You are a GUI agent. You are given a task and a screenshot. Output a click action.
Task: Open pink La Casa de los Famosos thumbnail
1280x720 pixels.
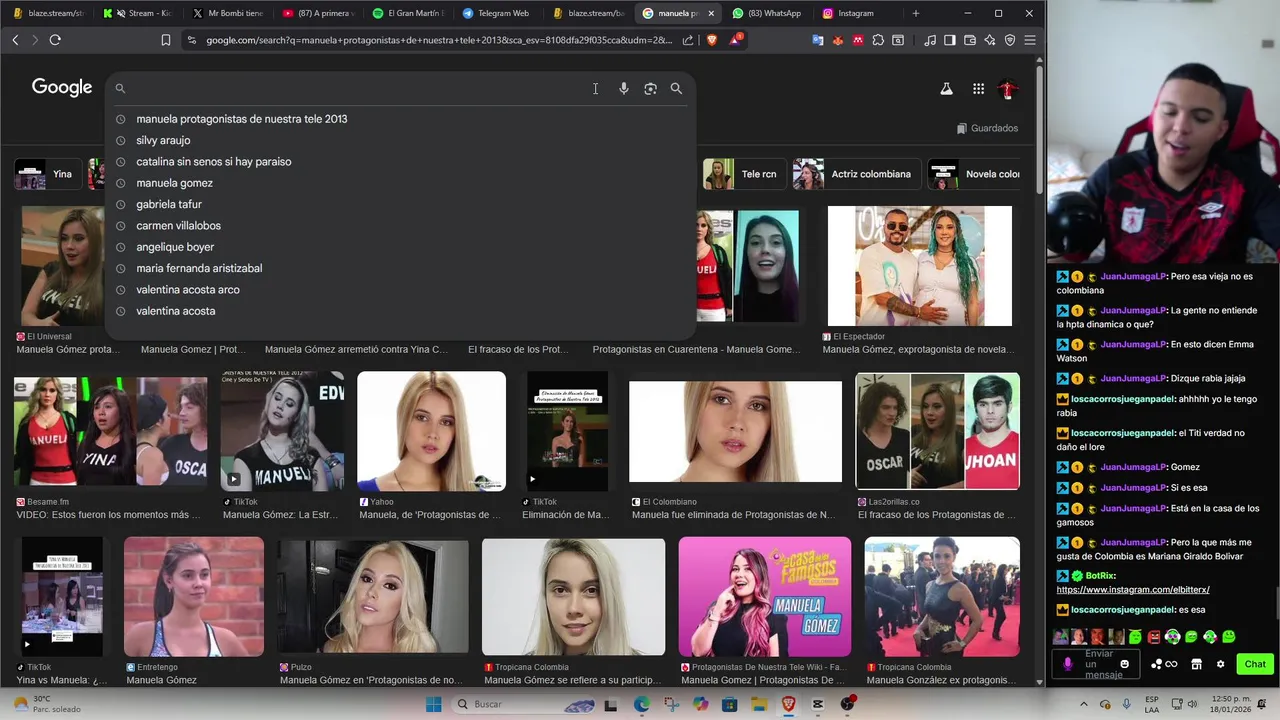765,597
